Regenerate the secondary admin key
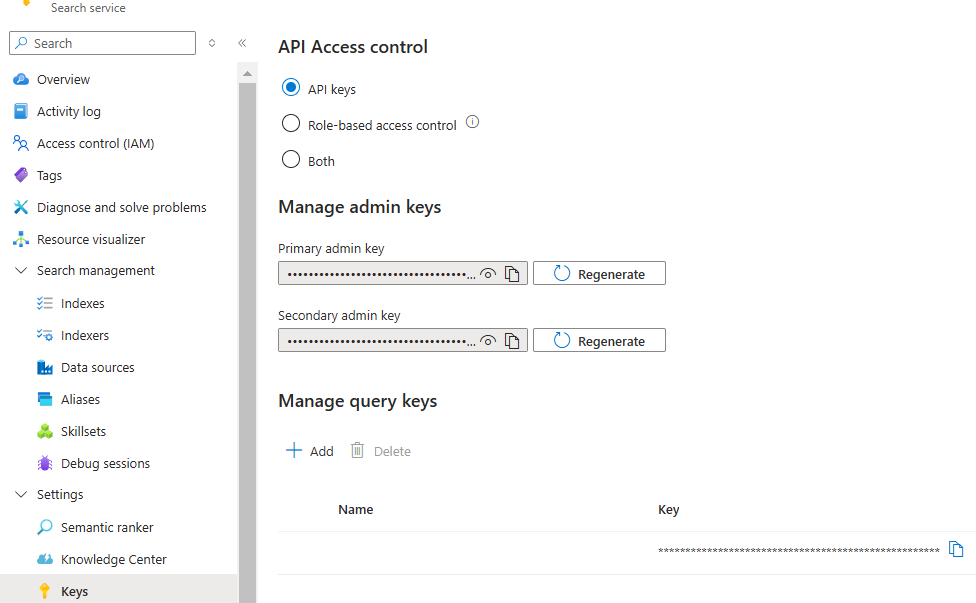The height and width of the screenshot is (603, 976). [x=599, y=340]
